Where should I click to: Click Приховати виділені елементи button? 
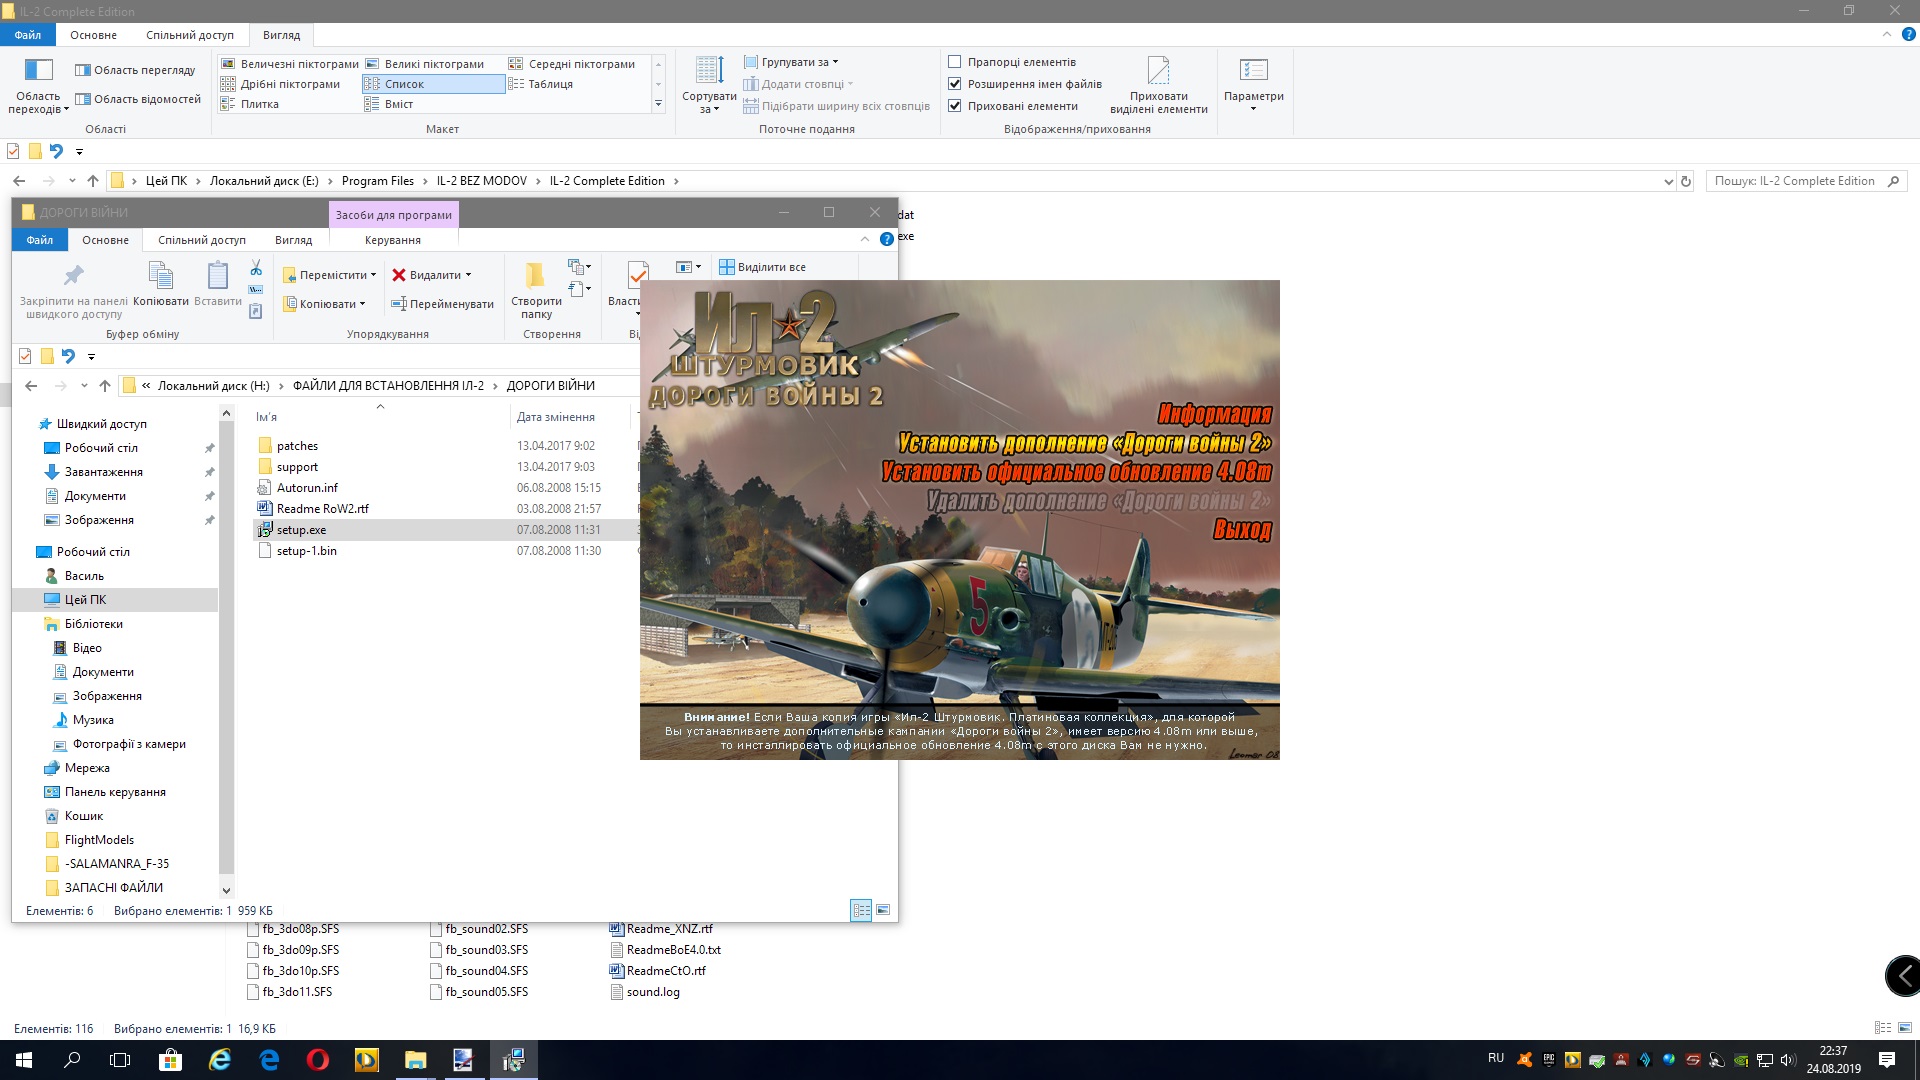pyautogui.click(x=1158, y=85)
